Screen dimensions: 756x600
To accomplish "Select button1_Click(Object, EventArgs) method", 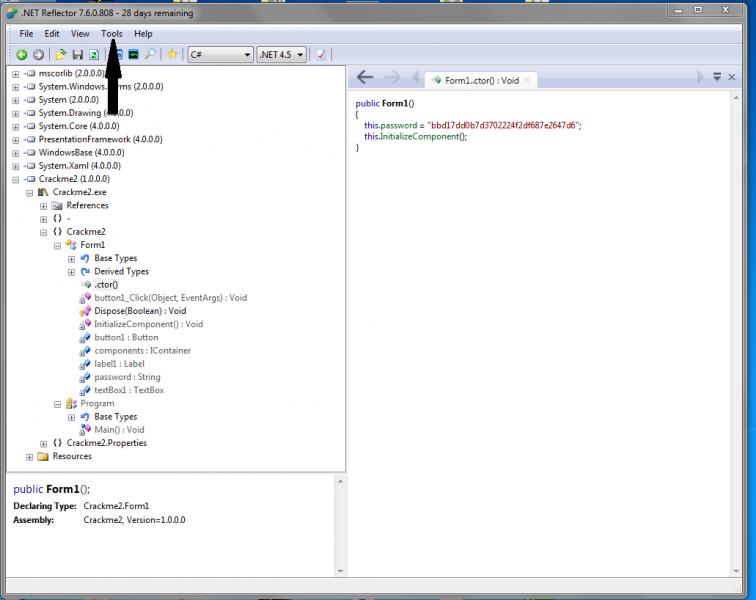I will click(x=171, y=298).
